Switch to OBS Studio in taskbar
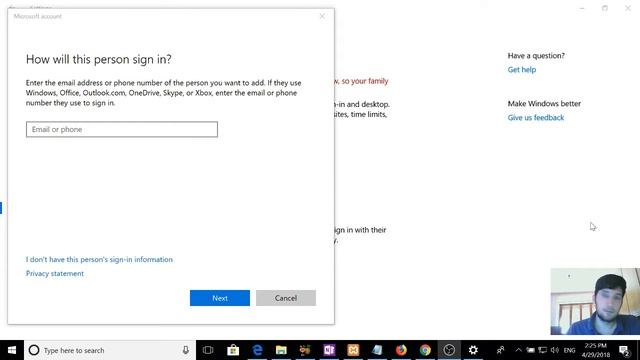Viewport: 640px width, 360px height. point(449,350)
